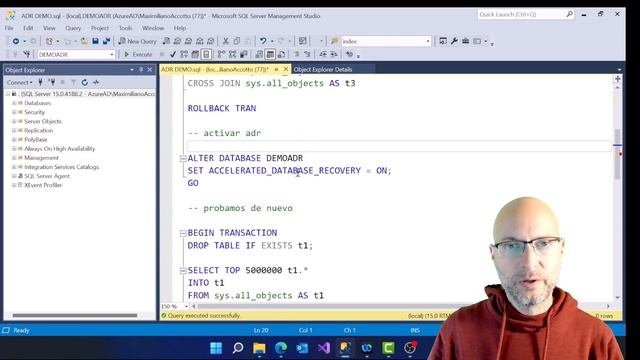Select the PolyBase tree item
This screenshot has width=640, height=360.
tap(36, 140)
